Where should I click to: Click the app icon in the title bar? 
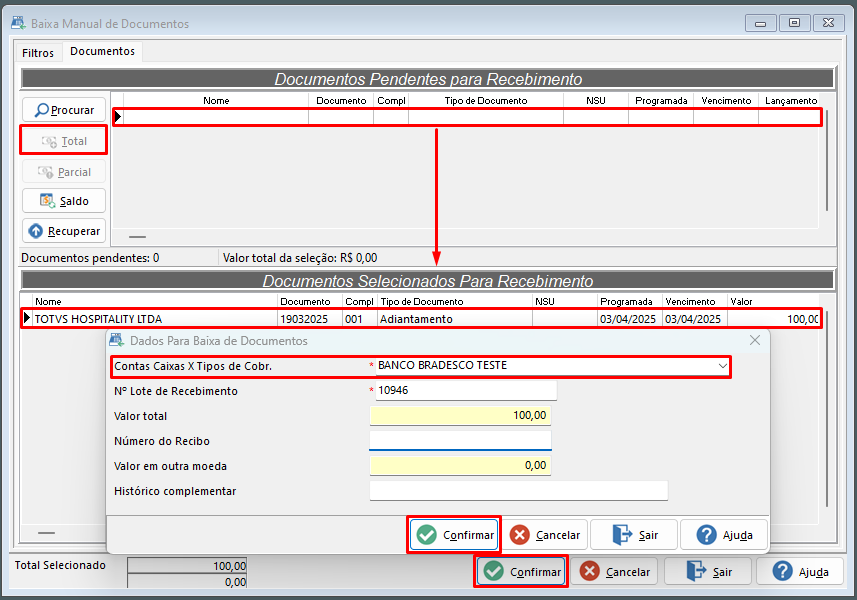coord(19,23)
